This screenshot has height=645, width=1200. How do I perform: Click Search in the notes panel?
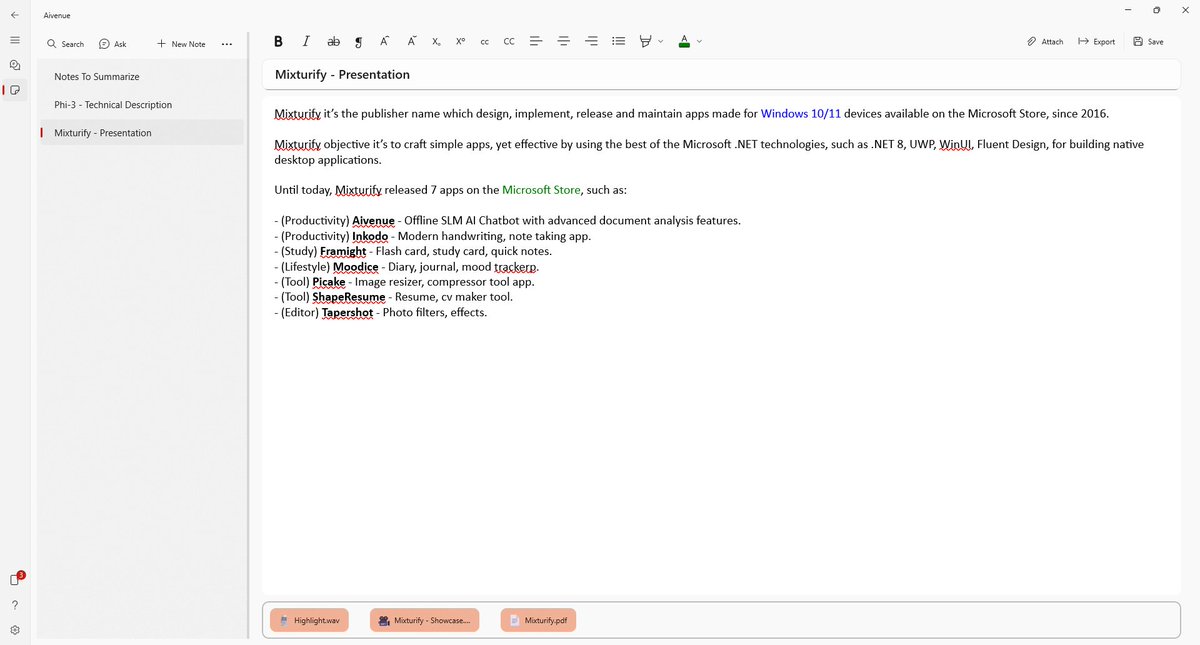(66, 44)
